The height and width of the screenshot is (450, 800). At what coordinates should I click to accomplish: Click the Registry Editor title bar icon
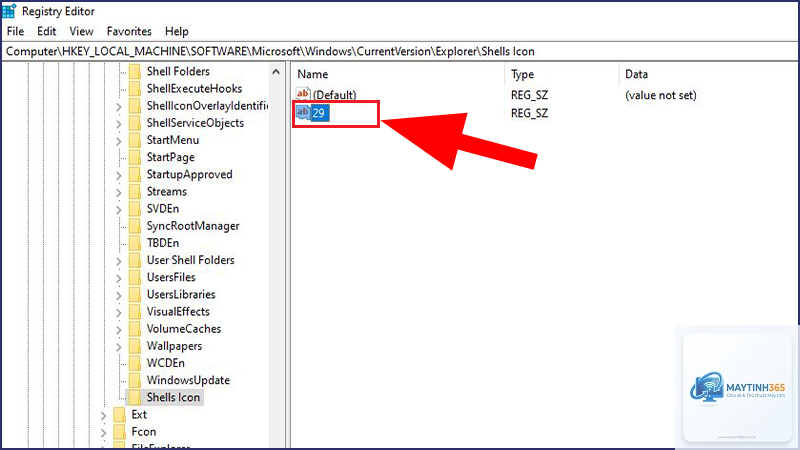(9, 11)
